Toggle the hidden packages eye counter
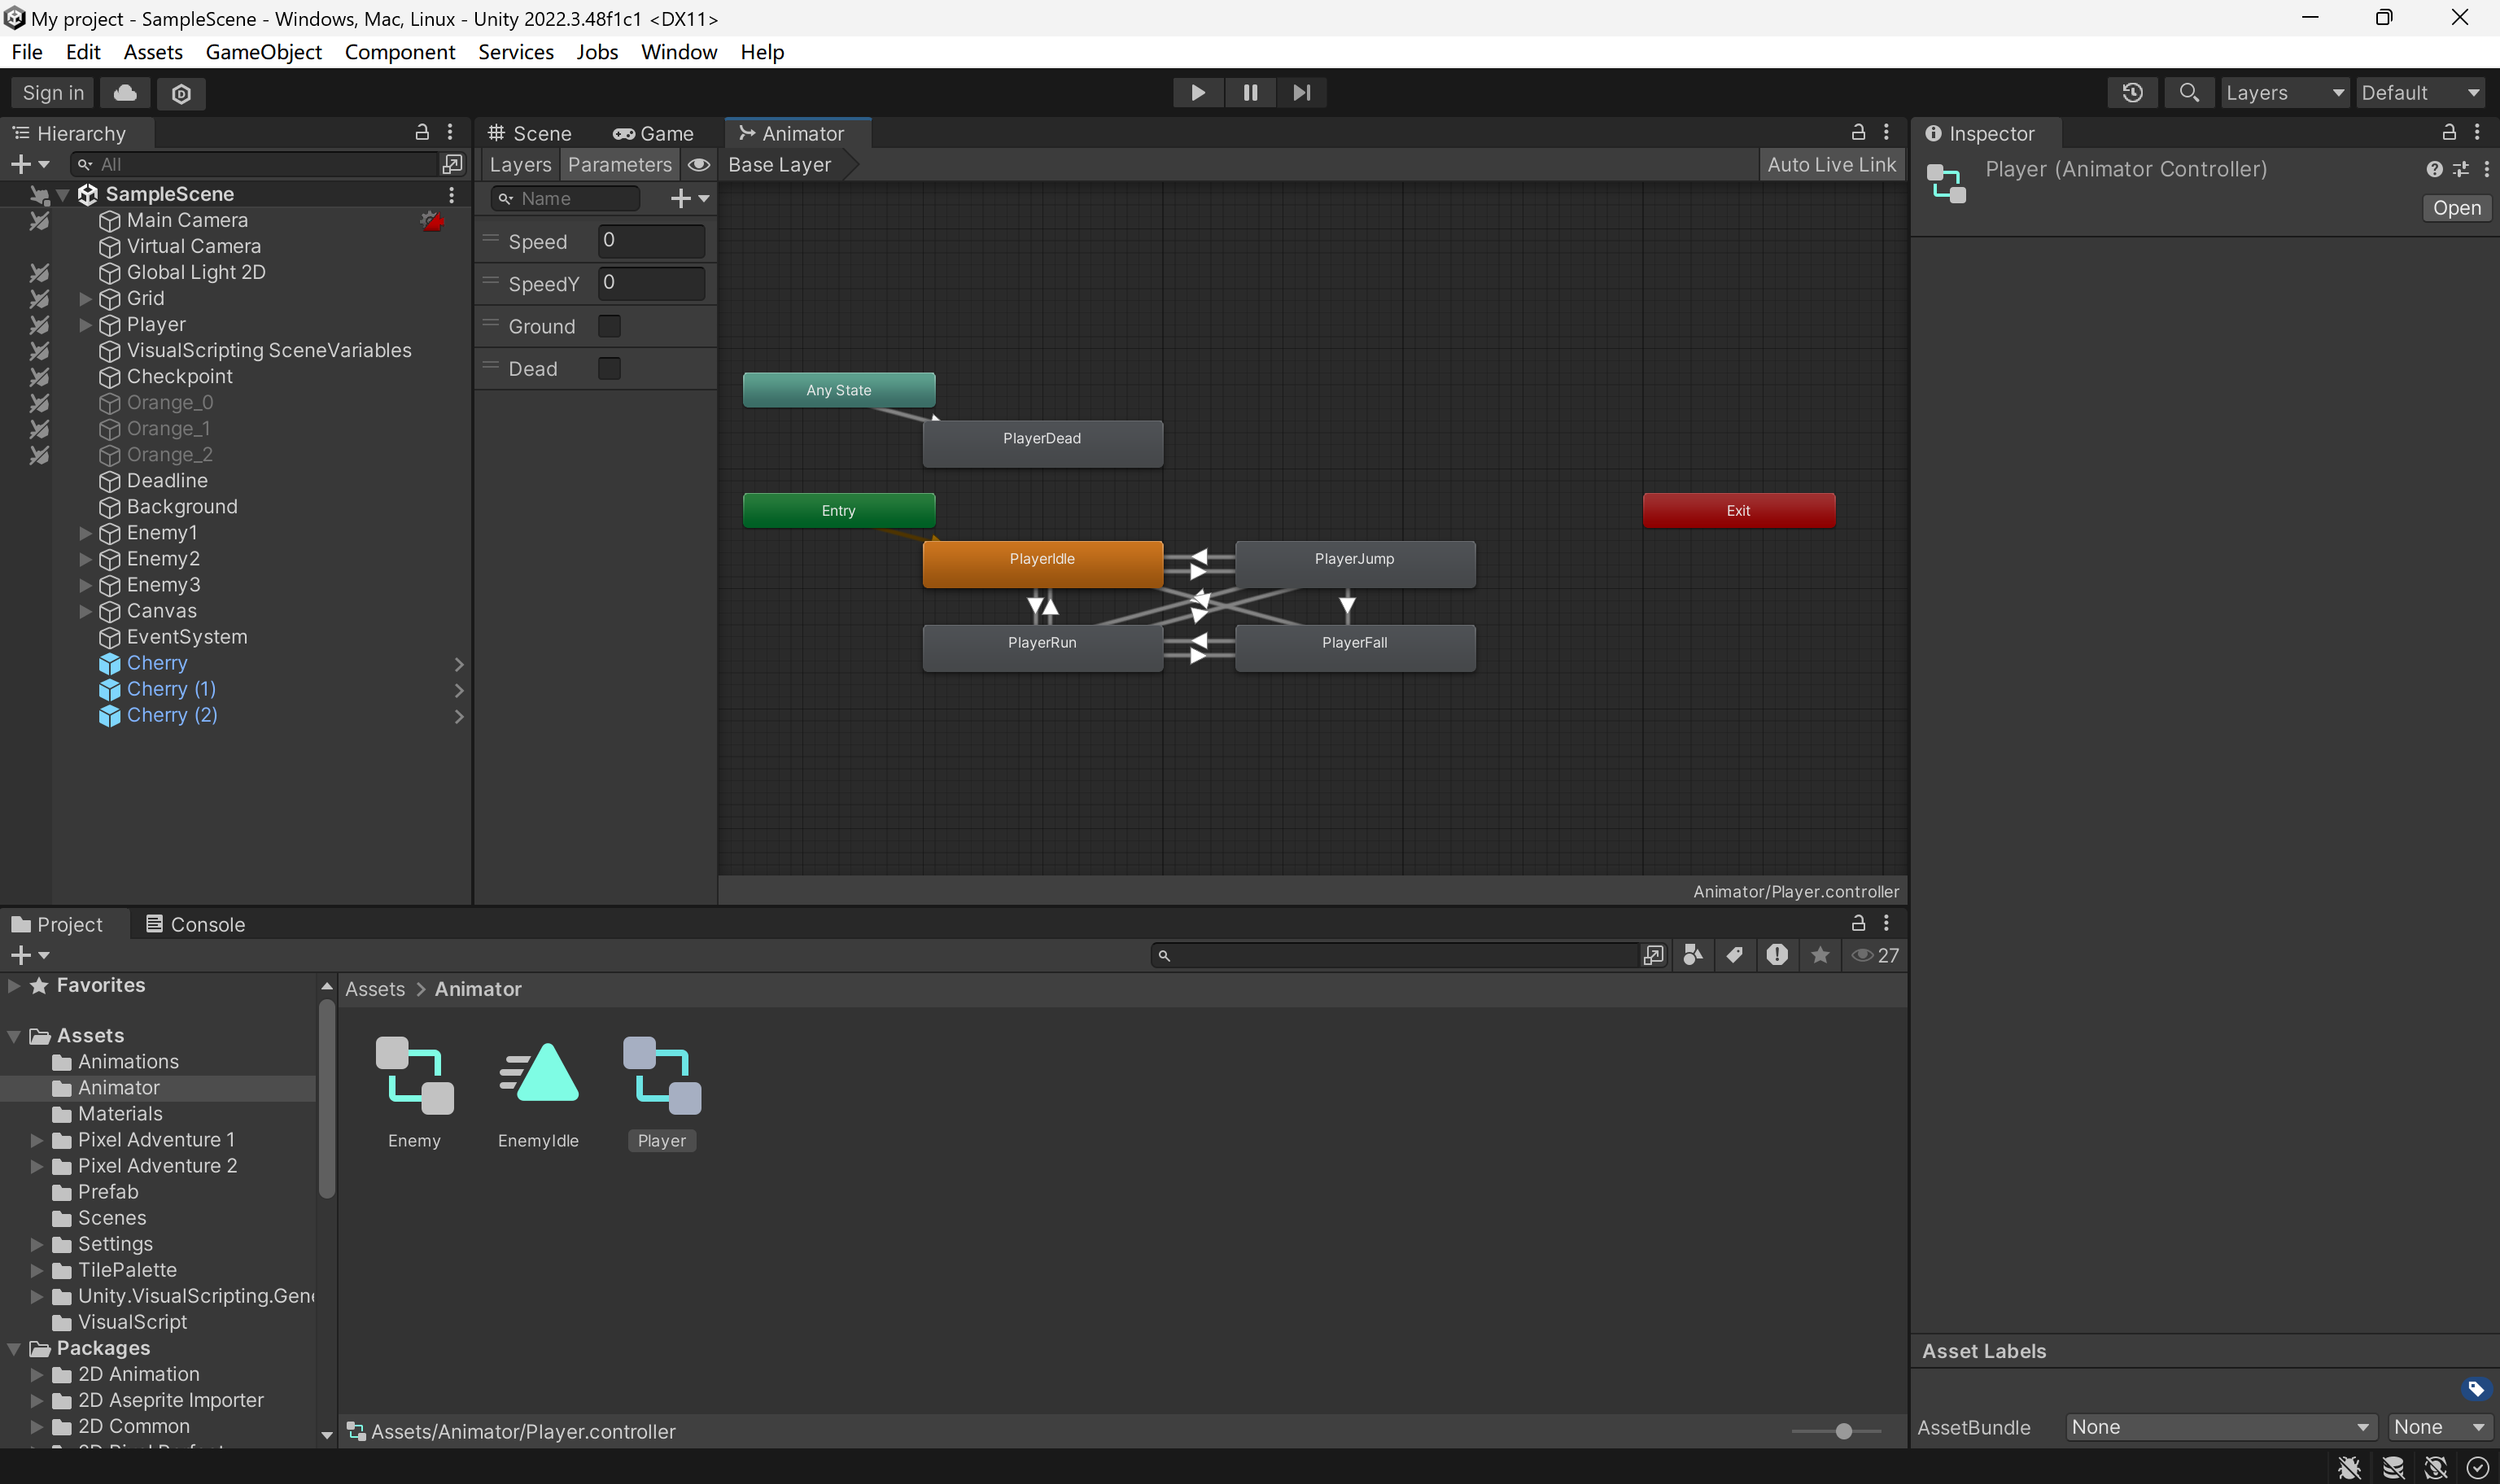The image size is (2500, 1484). [1874, 955]
